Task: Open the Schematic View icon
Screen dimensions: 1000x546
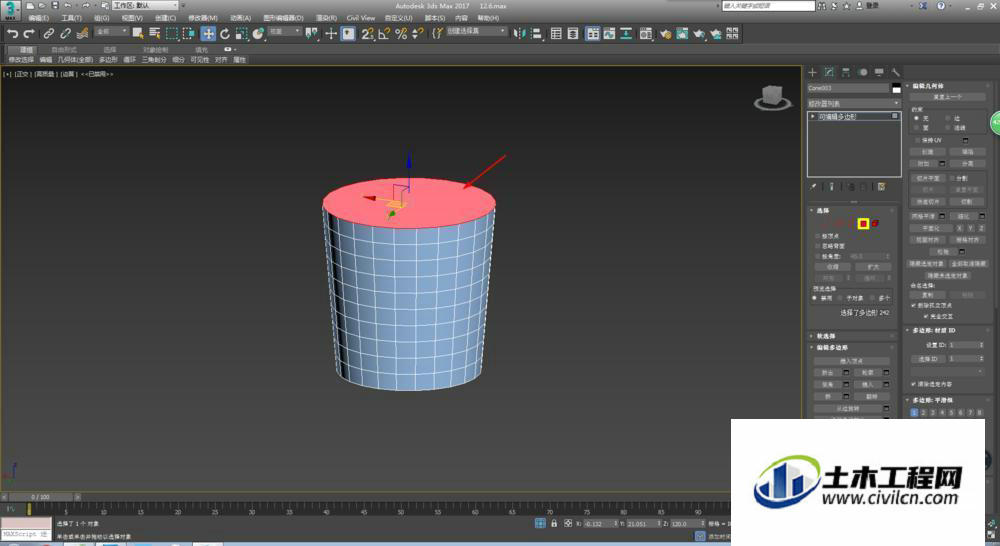Action: 626,34
